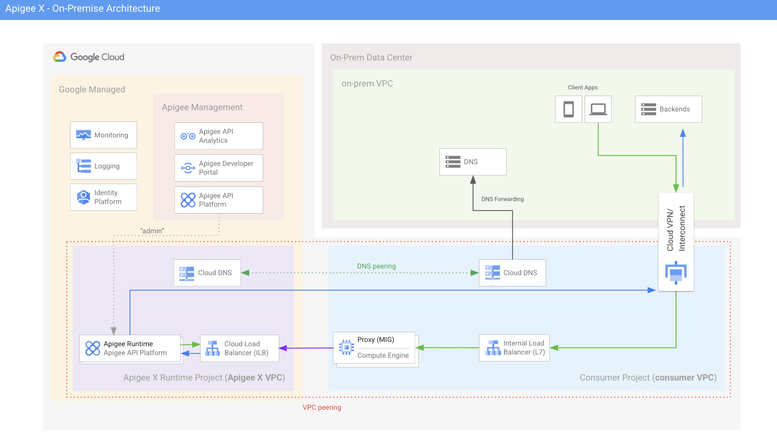Select the on-prem VPC heading

(367, 84)
